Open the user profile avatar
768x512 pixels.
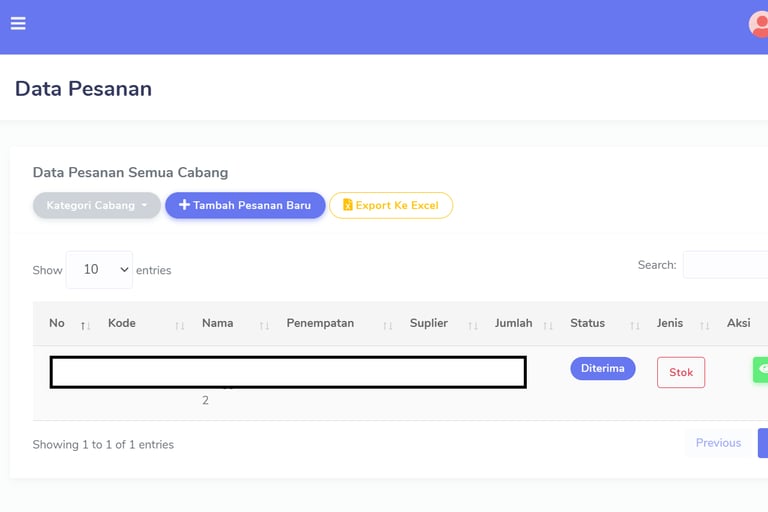coord(759,24)
